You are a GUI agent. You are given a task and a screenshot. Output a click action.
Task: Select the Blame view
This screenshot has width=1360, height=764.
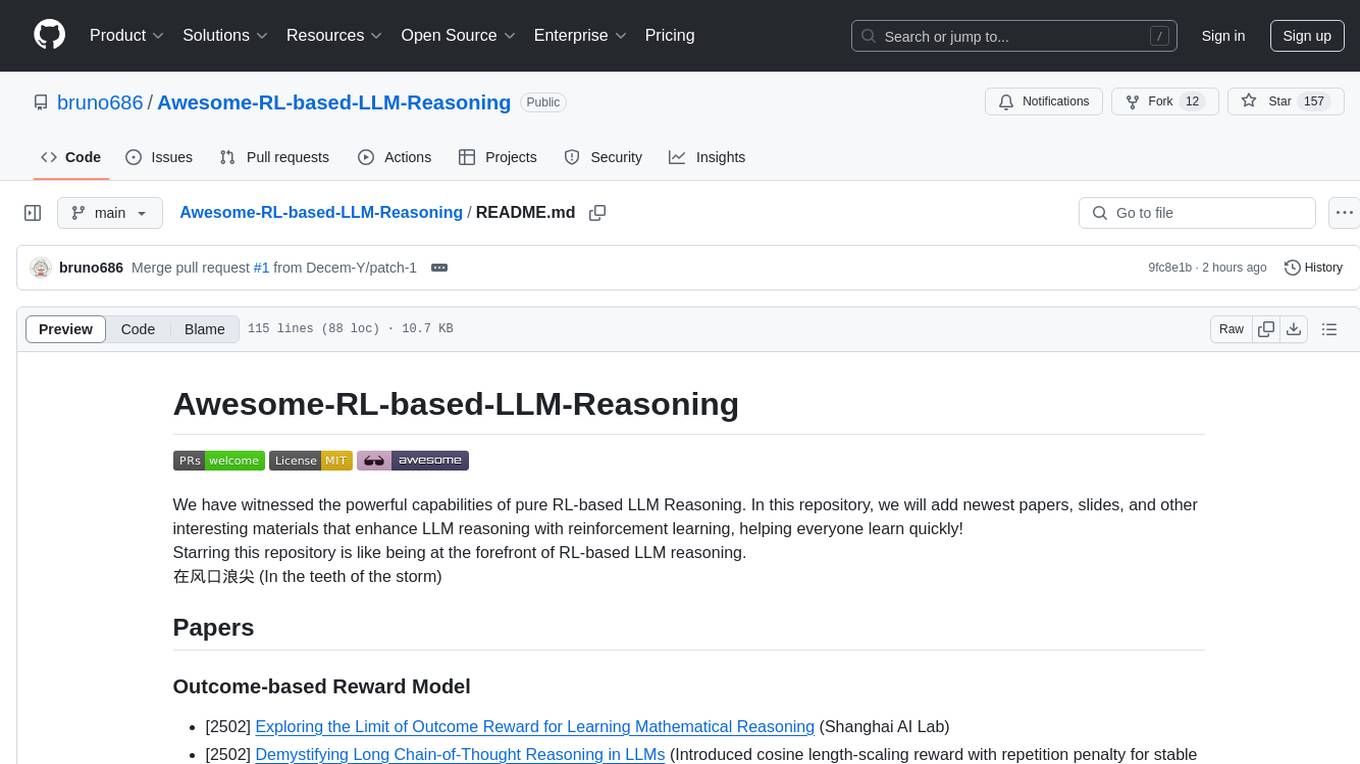coord(204,329)
